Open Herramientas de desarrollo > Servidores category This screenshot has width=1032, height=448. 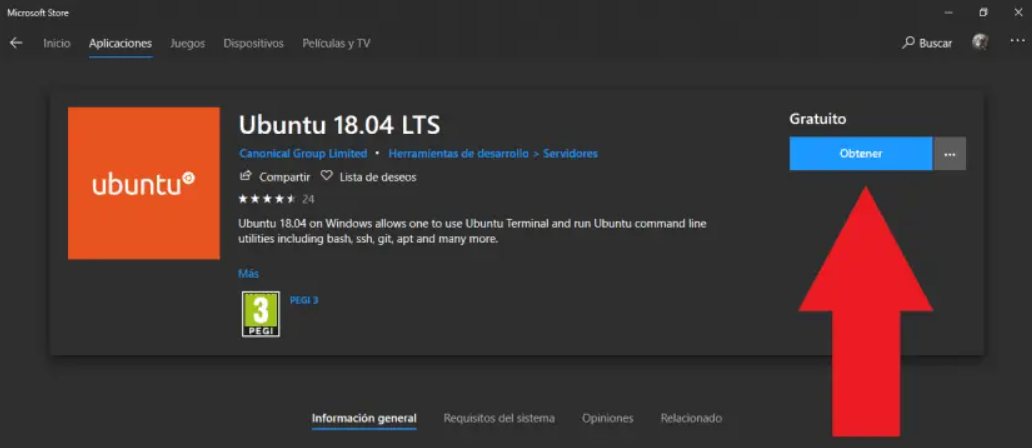493,154
